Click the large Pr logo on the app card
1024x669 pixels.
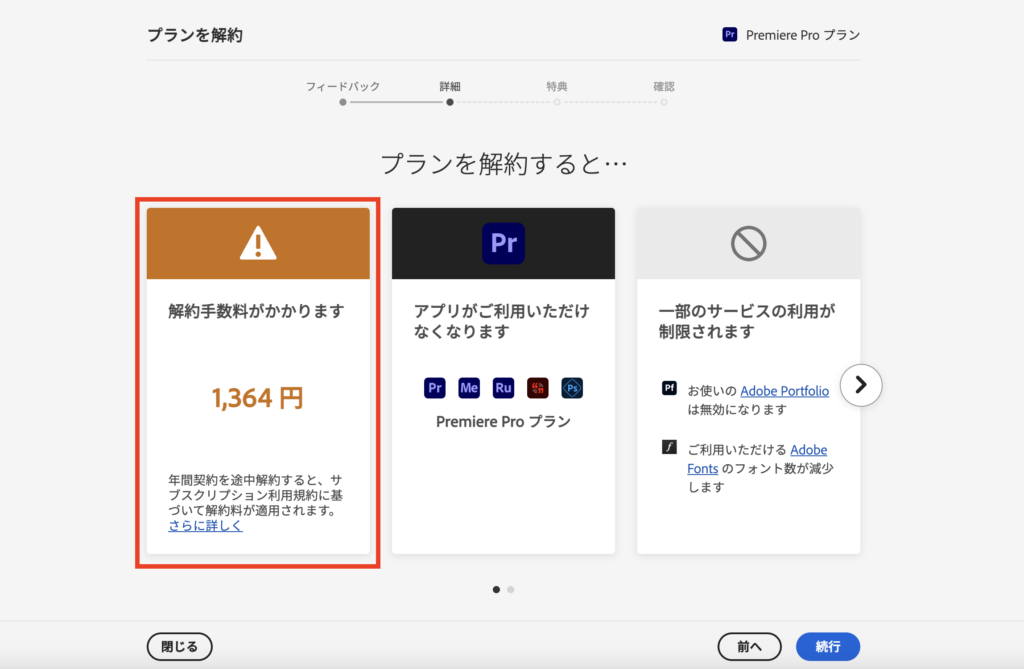tap(504, 243)
